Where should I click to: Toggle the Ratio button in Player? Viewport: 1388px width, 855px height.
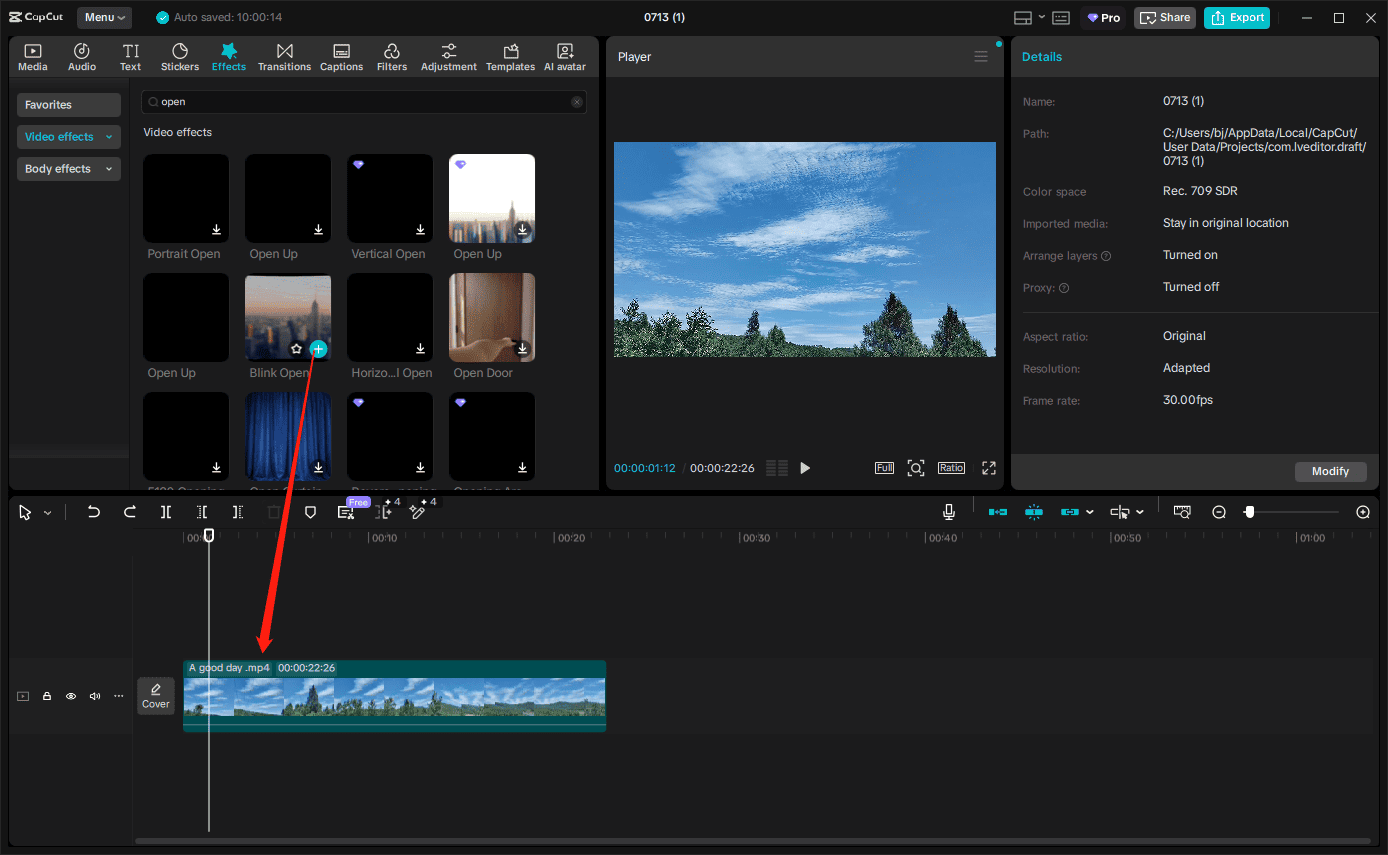(x=951, y=468)
